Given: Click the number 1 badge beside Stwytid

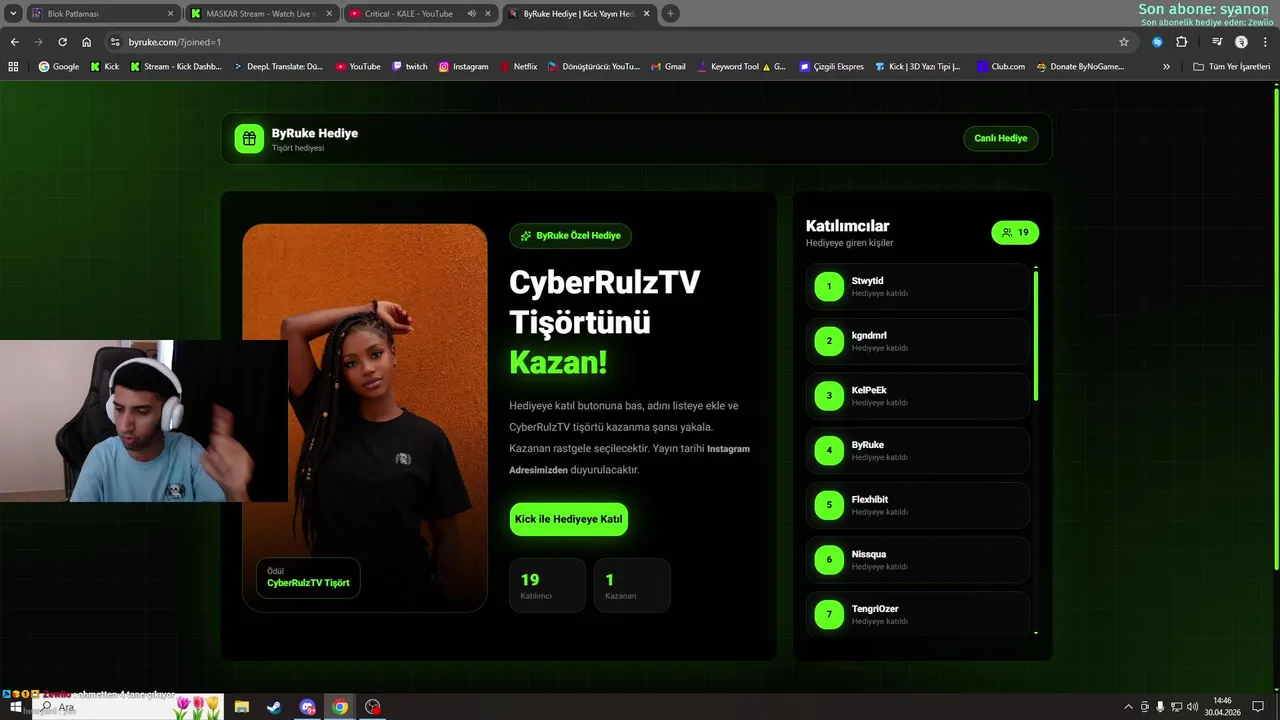Looking at the screenshot, I should [829, 287].
